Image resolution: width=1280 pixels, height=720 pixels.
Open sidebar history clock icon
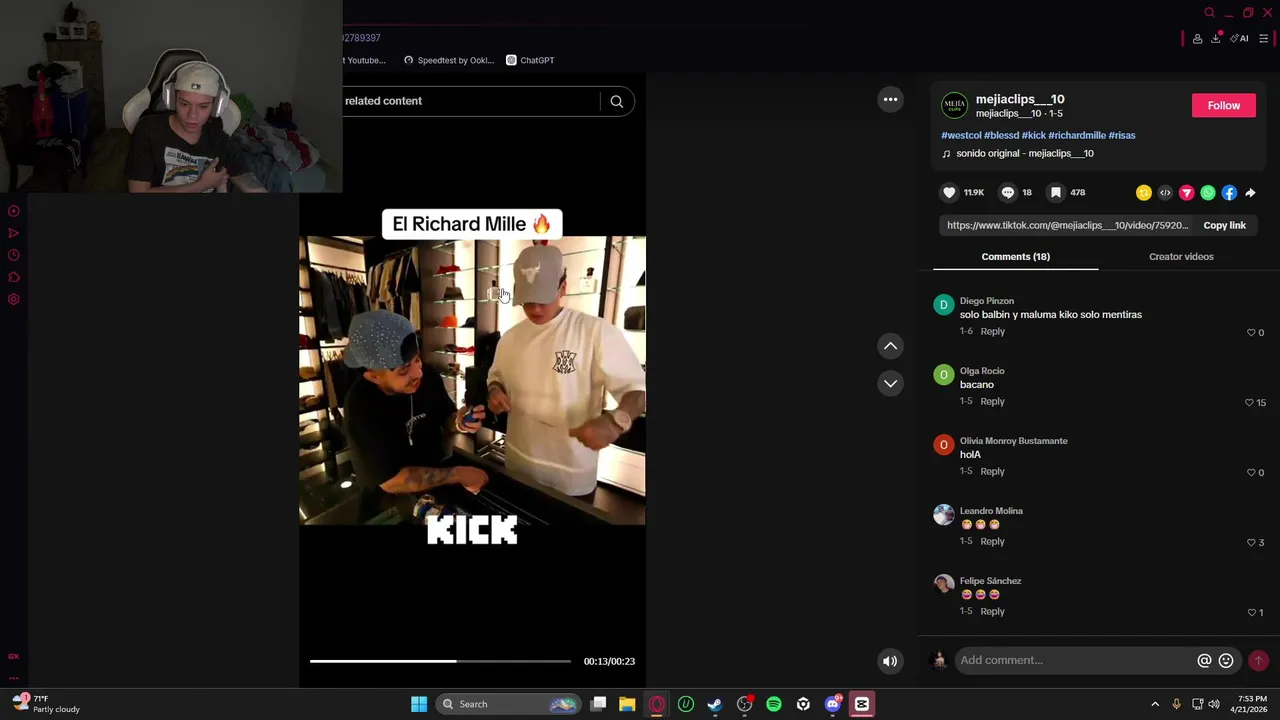tap(14, 255)
